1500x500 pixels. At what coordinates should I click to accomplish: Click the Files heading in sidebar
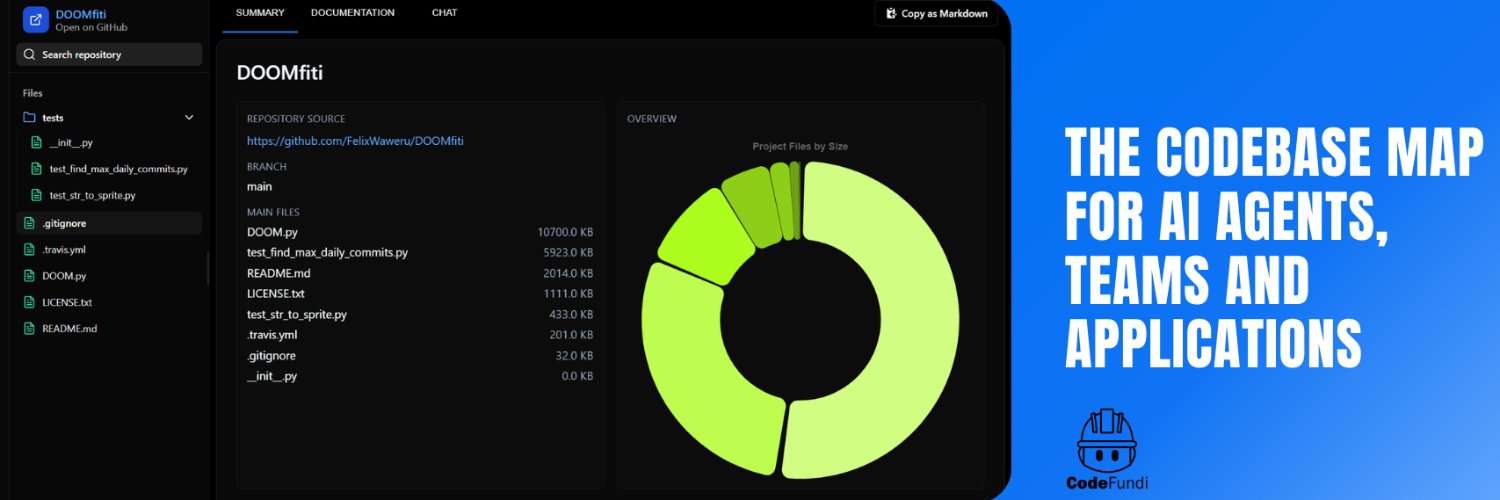(33, 93)
